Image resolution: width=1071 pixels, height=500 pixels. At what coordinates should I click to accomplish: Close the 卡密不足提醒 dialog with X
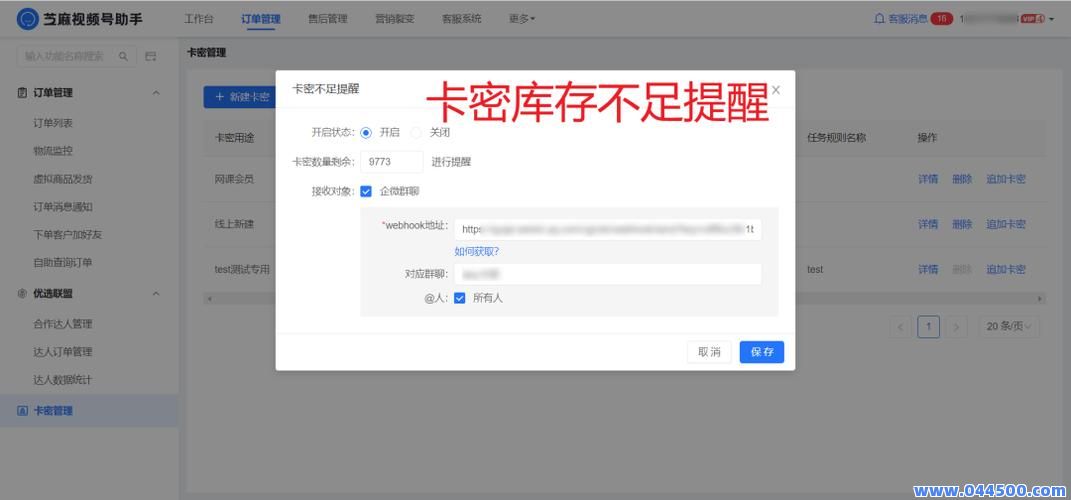point(776,89)
